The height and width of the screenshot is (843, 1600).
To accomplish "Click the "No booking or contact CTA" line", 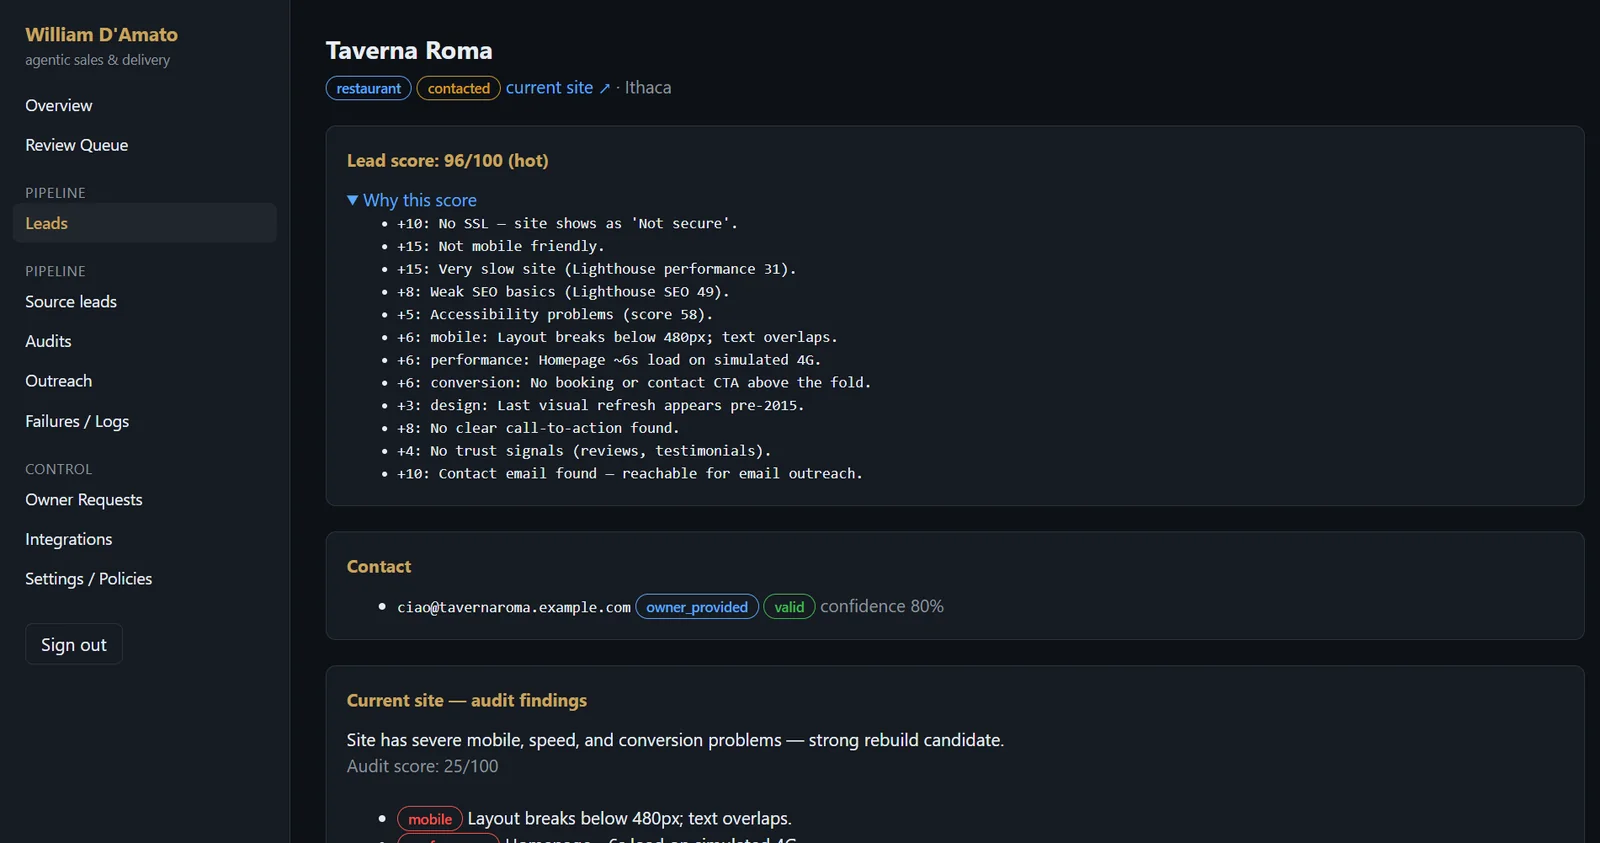I will pos(634,382).
